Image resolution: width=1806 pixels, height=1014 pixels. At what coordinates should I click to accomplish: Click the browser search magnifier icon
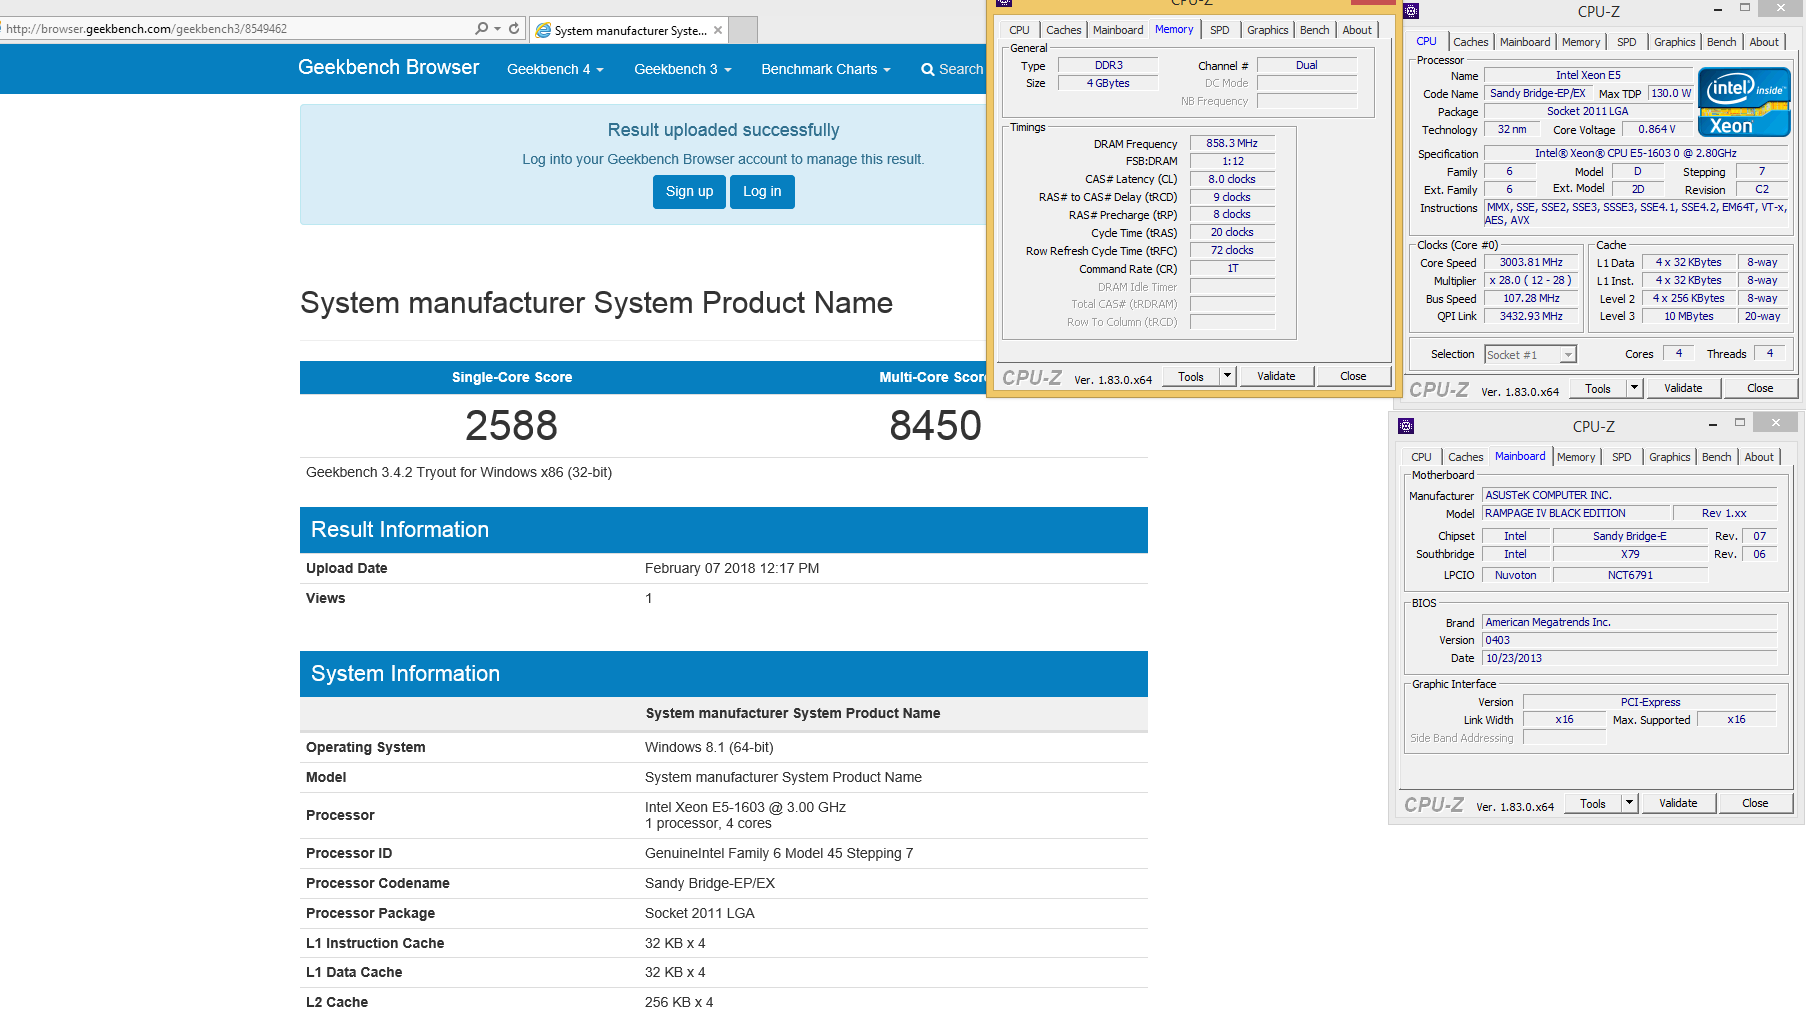[481, 28]
